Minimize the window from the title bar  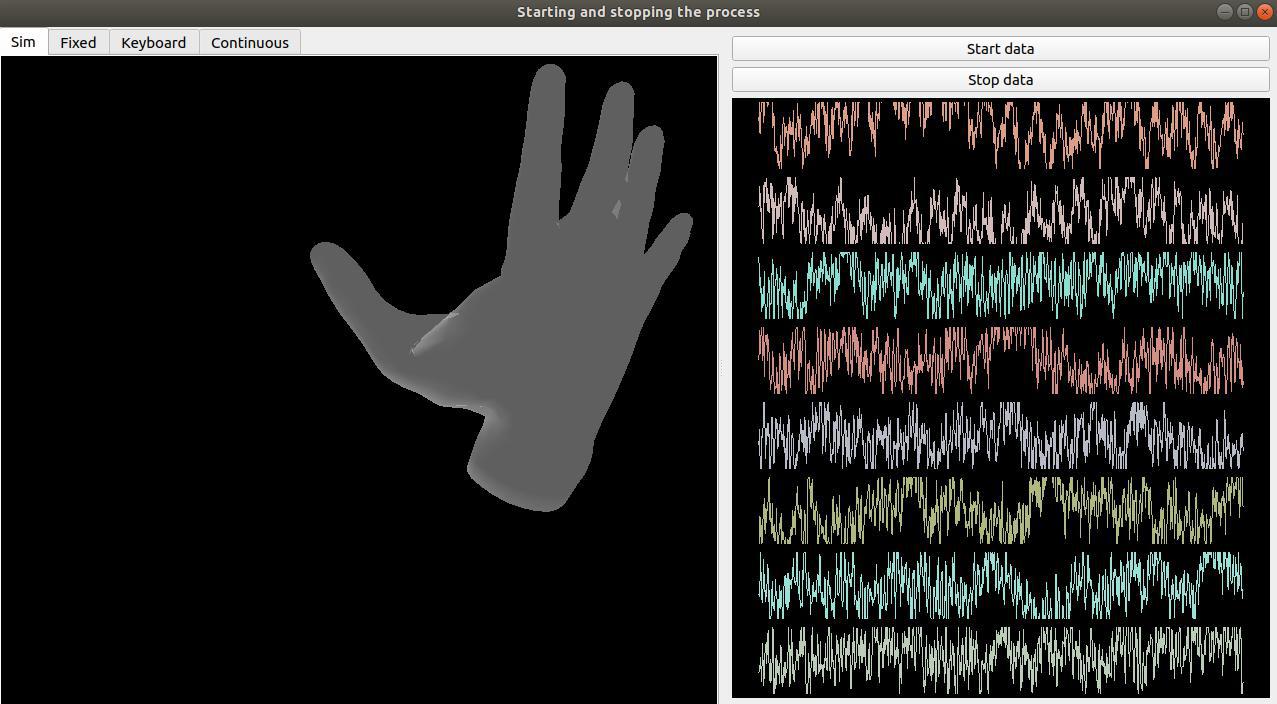point(1225,12)
